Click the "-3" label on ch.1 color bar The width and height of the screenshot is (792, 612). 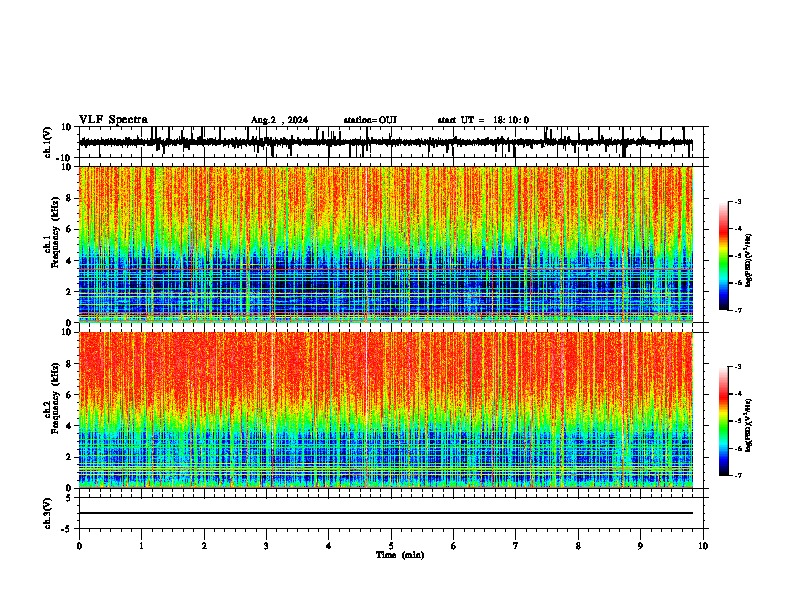pos(738,201)
